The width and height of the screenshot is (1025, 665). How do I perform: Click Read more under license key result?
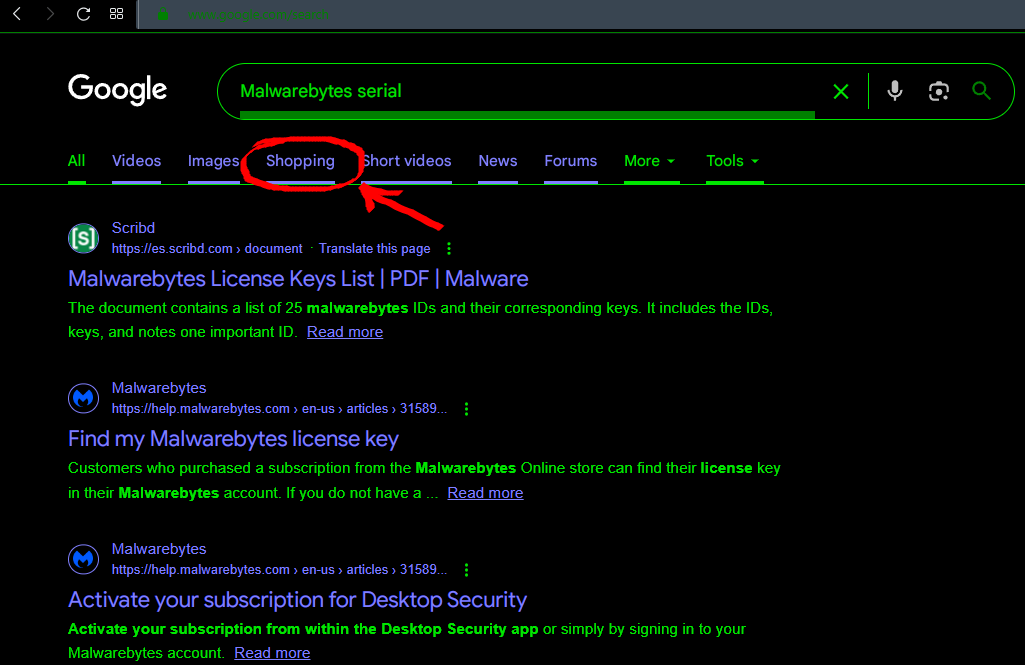click(485, 493)
